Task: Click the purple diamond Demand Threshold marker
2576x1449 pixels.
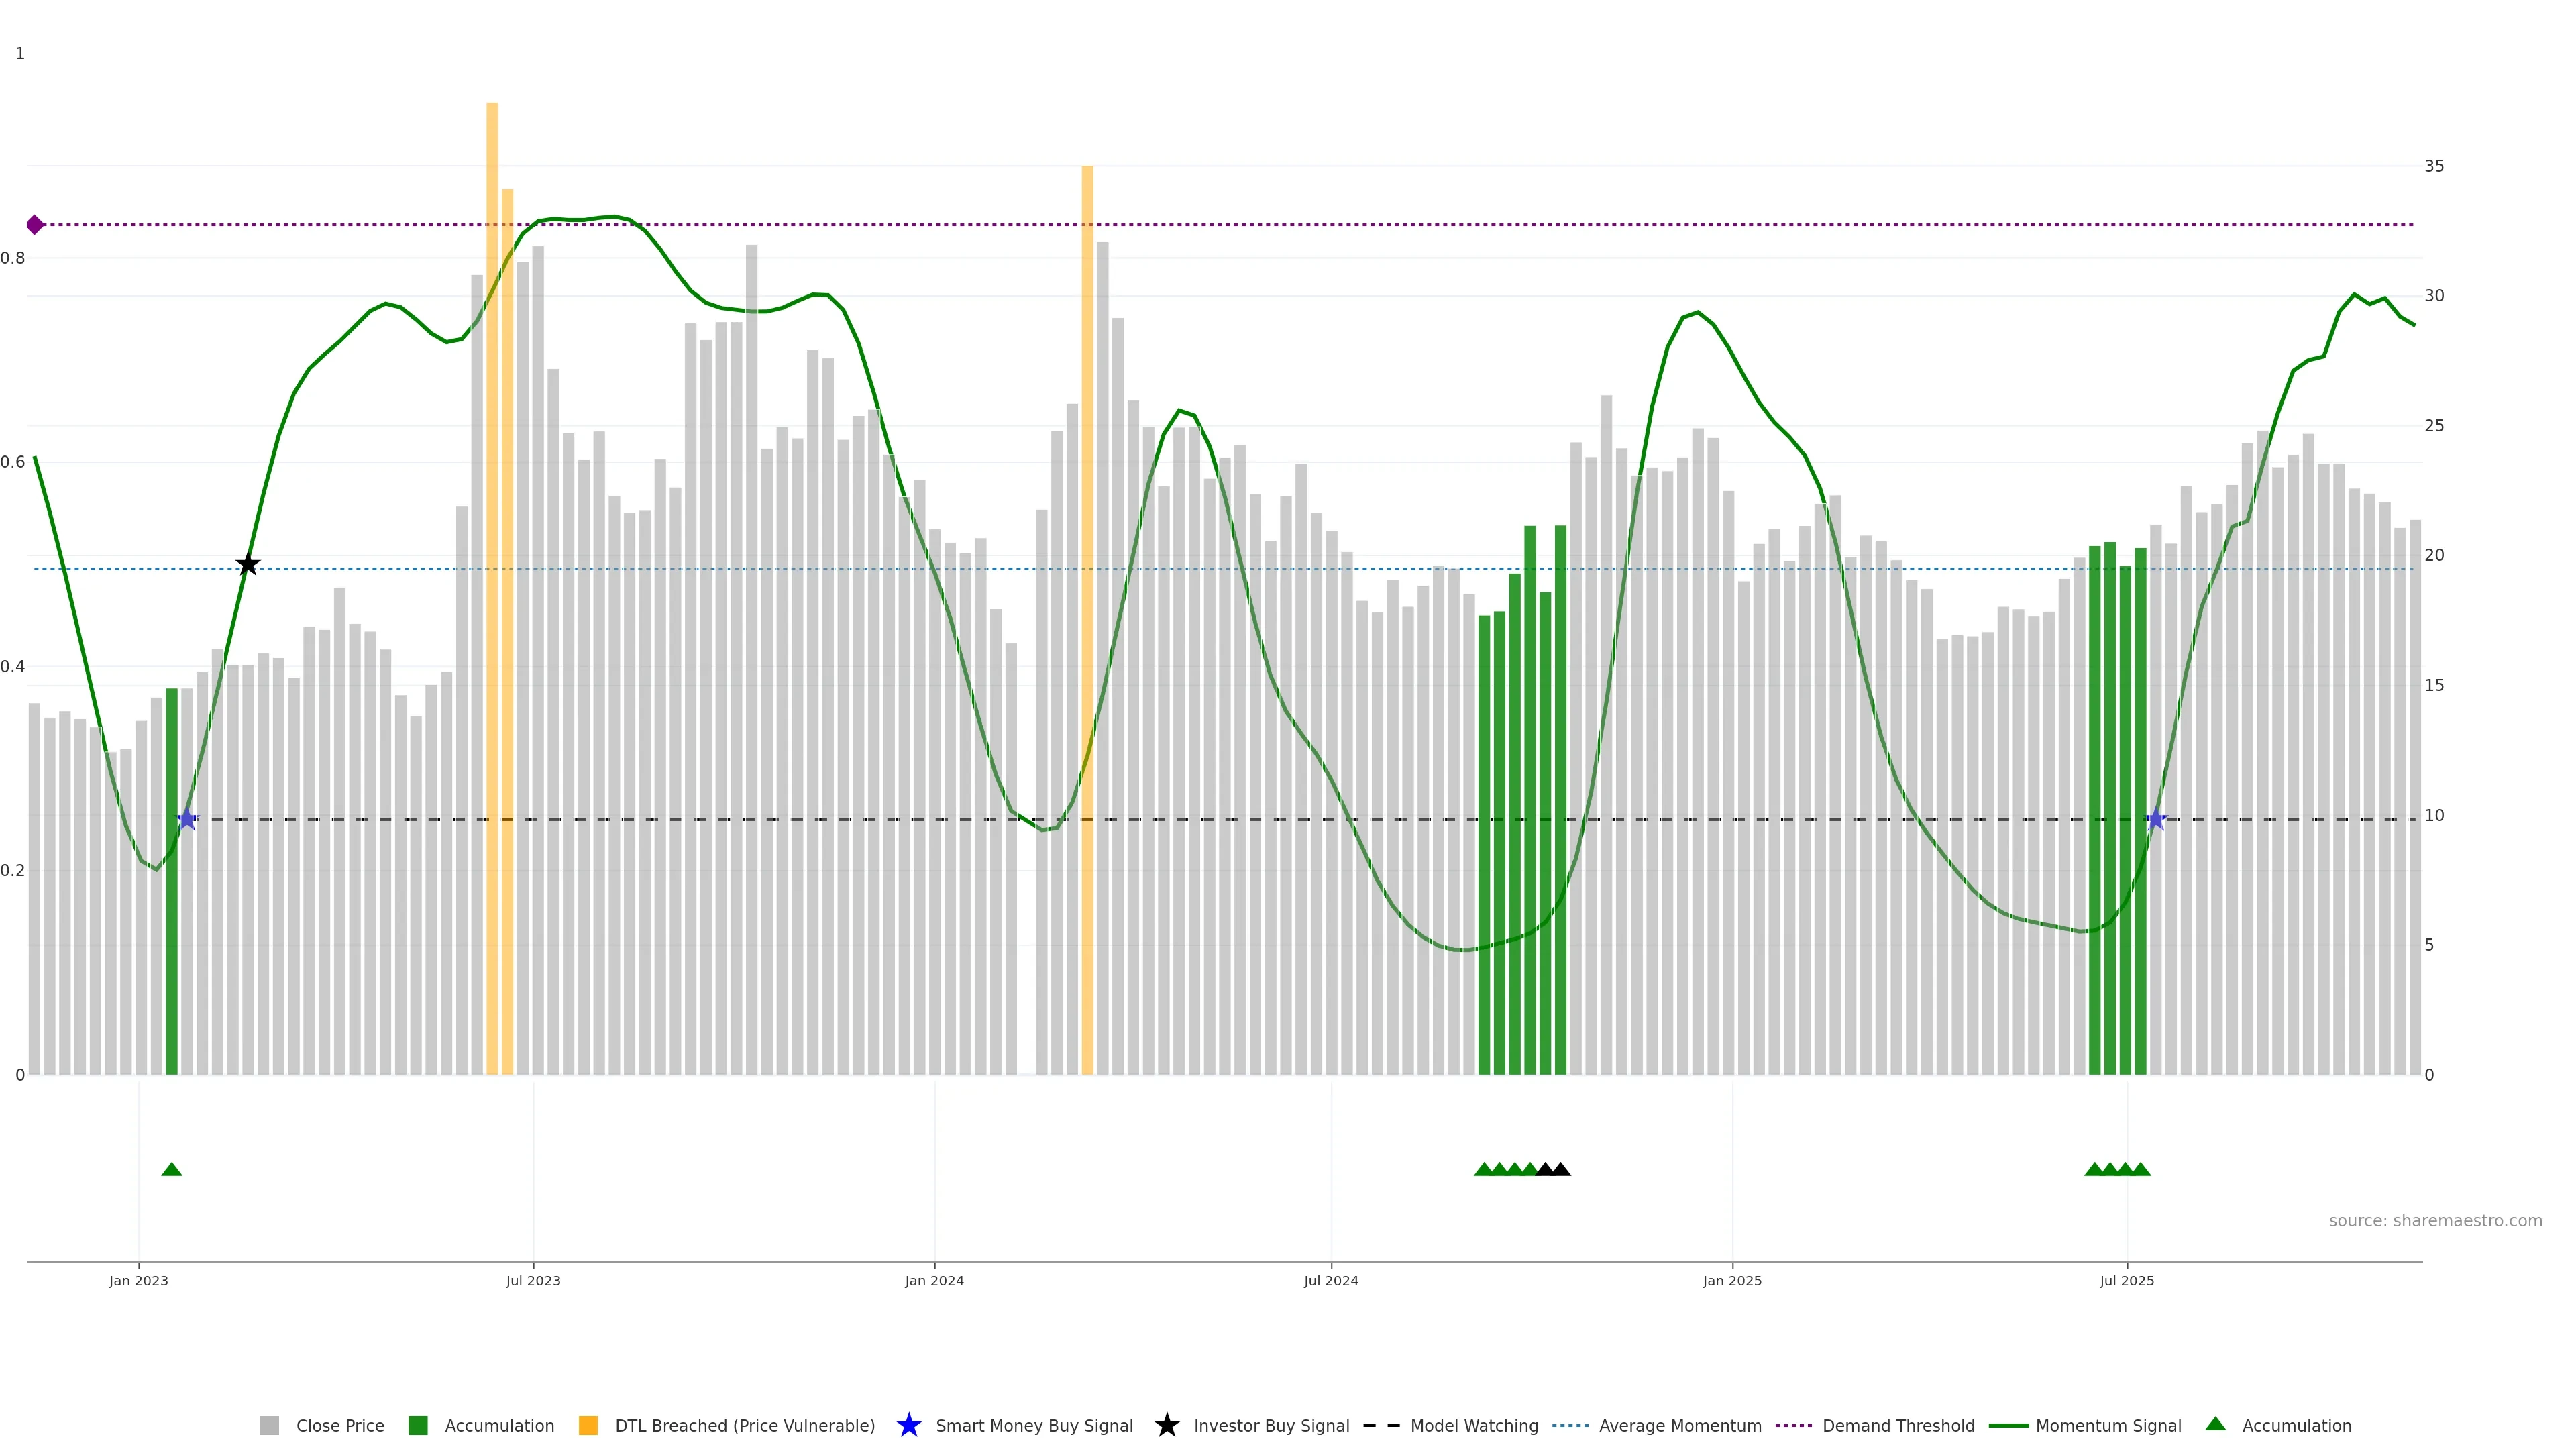Action: point(35,225)
